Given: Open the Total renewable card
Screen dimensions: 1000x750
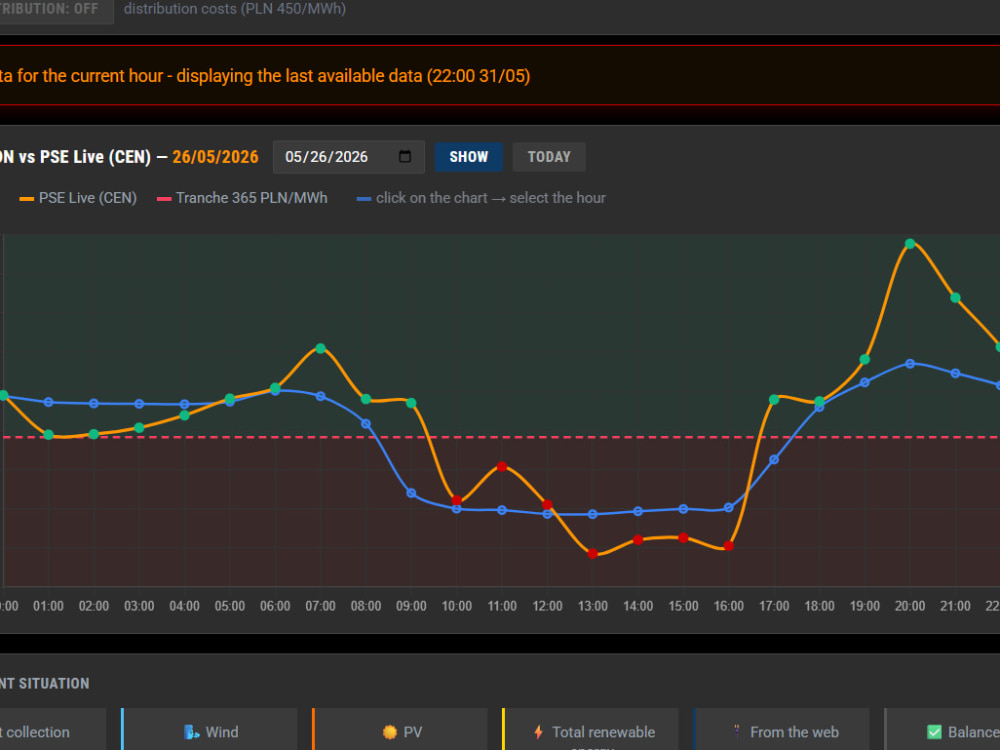Looking at the screenshot, I should [x=591, y=729].
